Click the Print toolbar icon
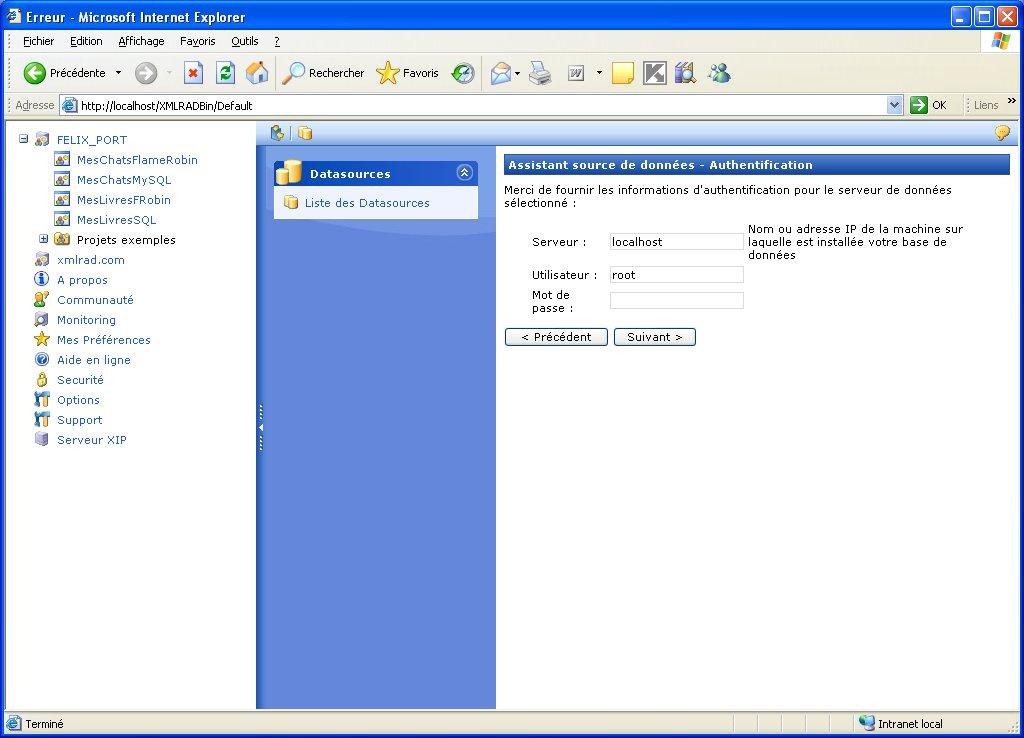The width and height of the screenshot is (1024, 738). tap(540, 73)
